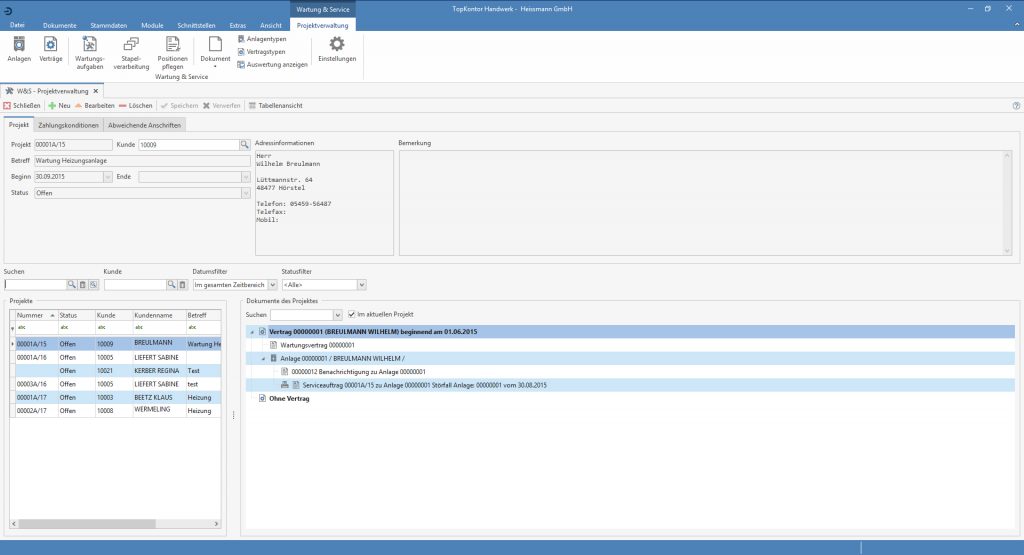Collapse the ribbon with top-right chevron
Image resolution: width=1024 pixels, height=555 pixels.
[1016, 25]
